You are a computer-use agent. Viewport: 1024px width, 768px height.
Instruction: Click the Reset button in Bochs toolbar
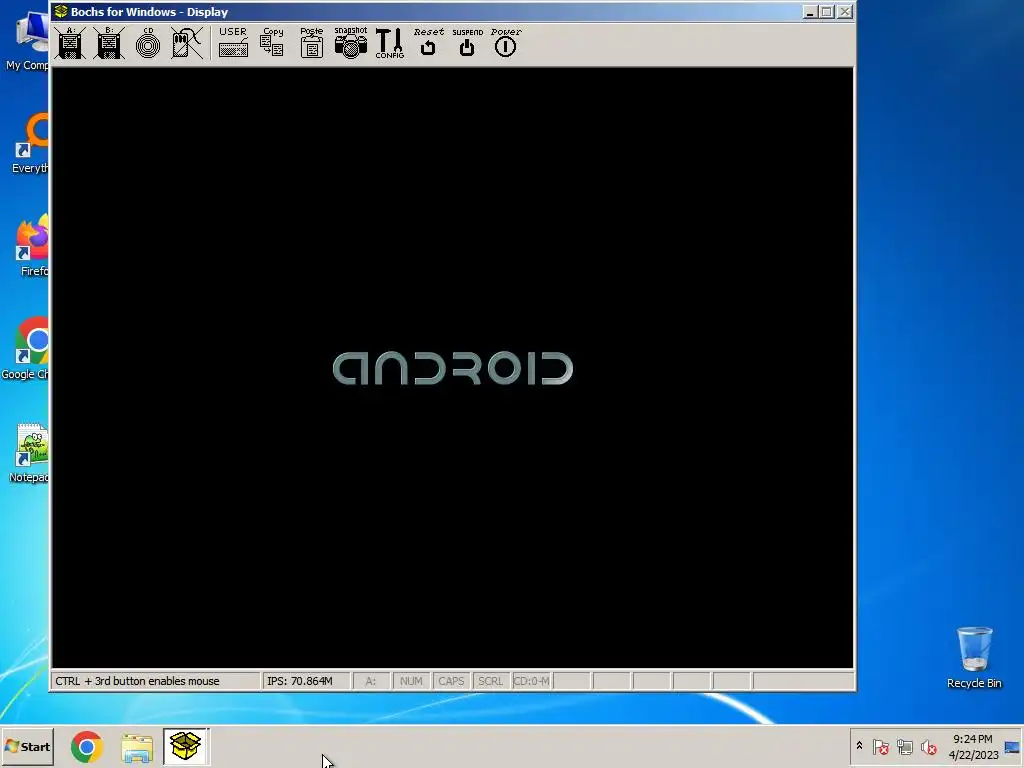[428, 43]
